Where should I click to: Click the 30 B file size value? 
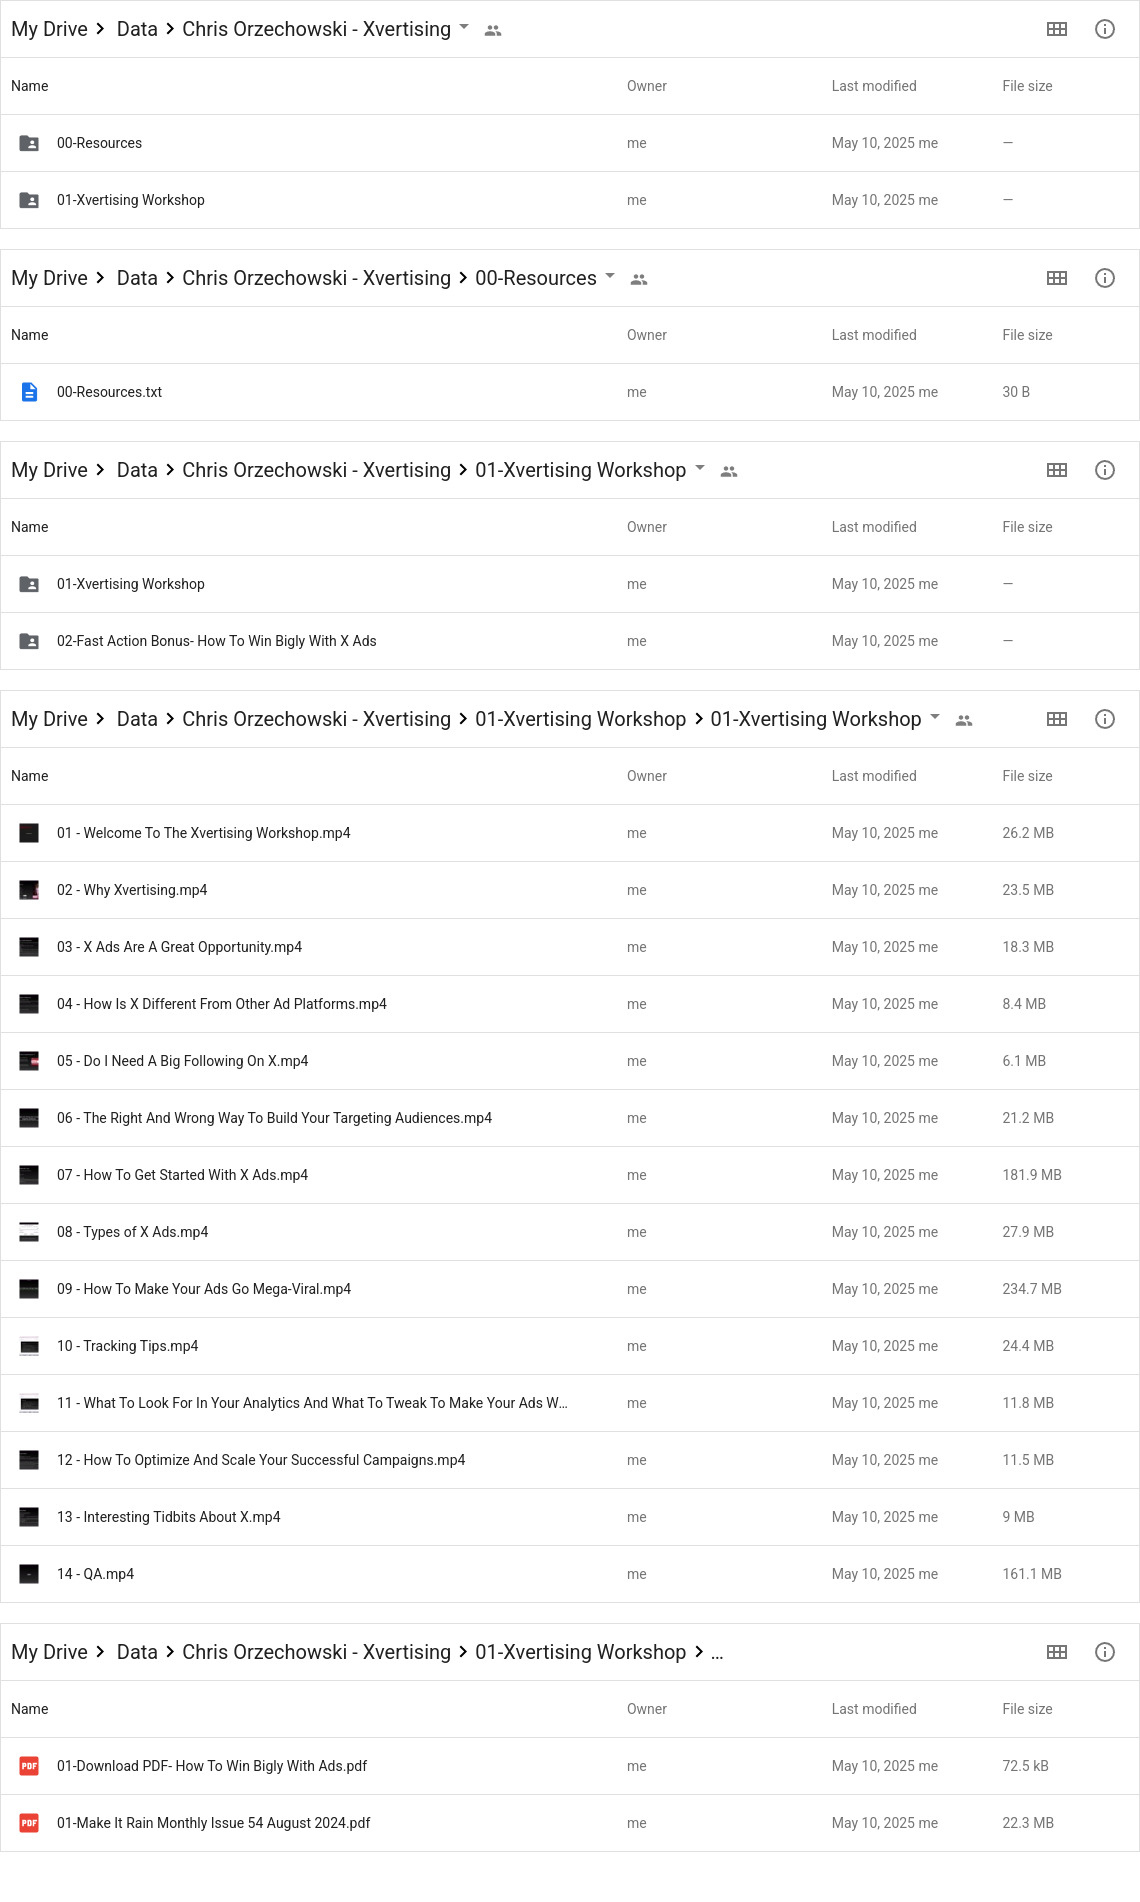coord(1016,392)
